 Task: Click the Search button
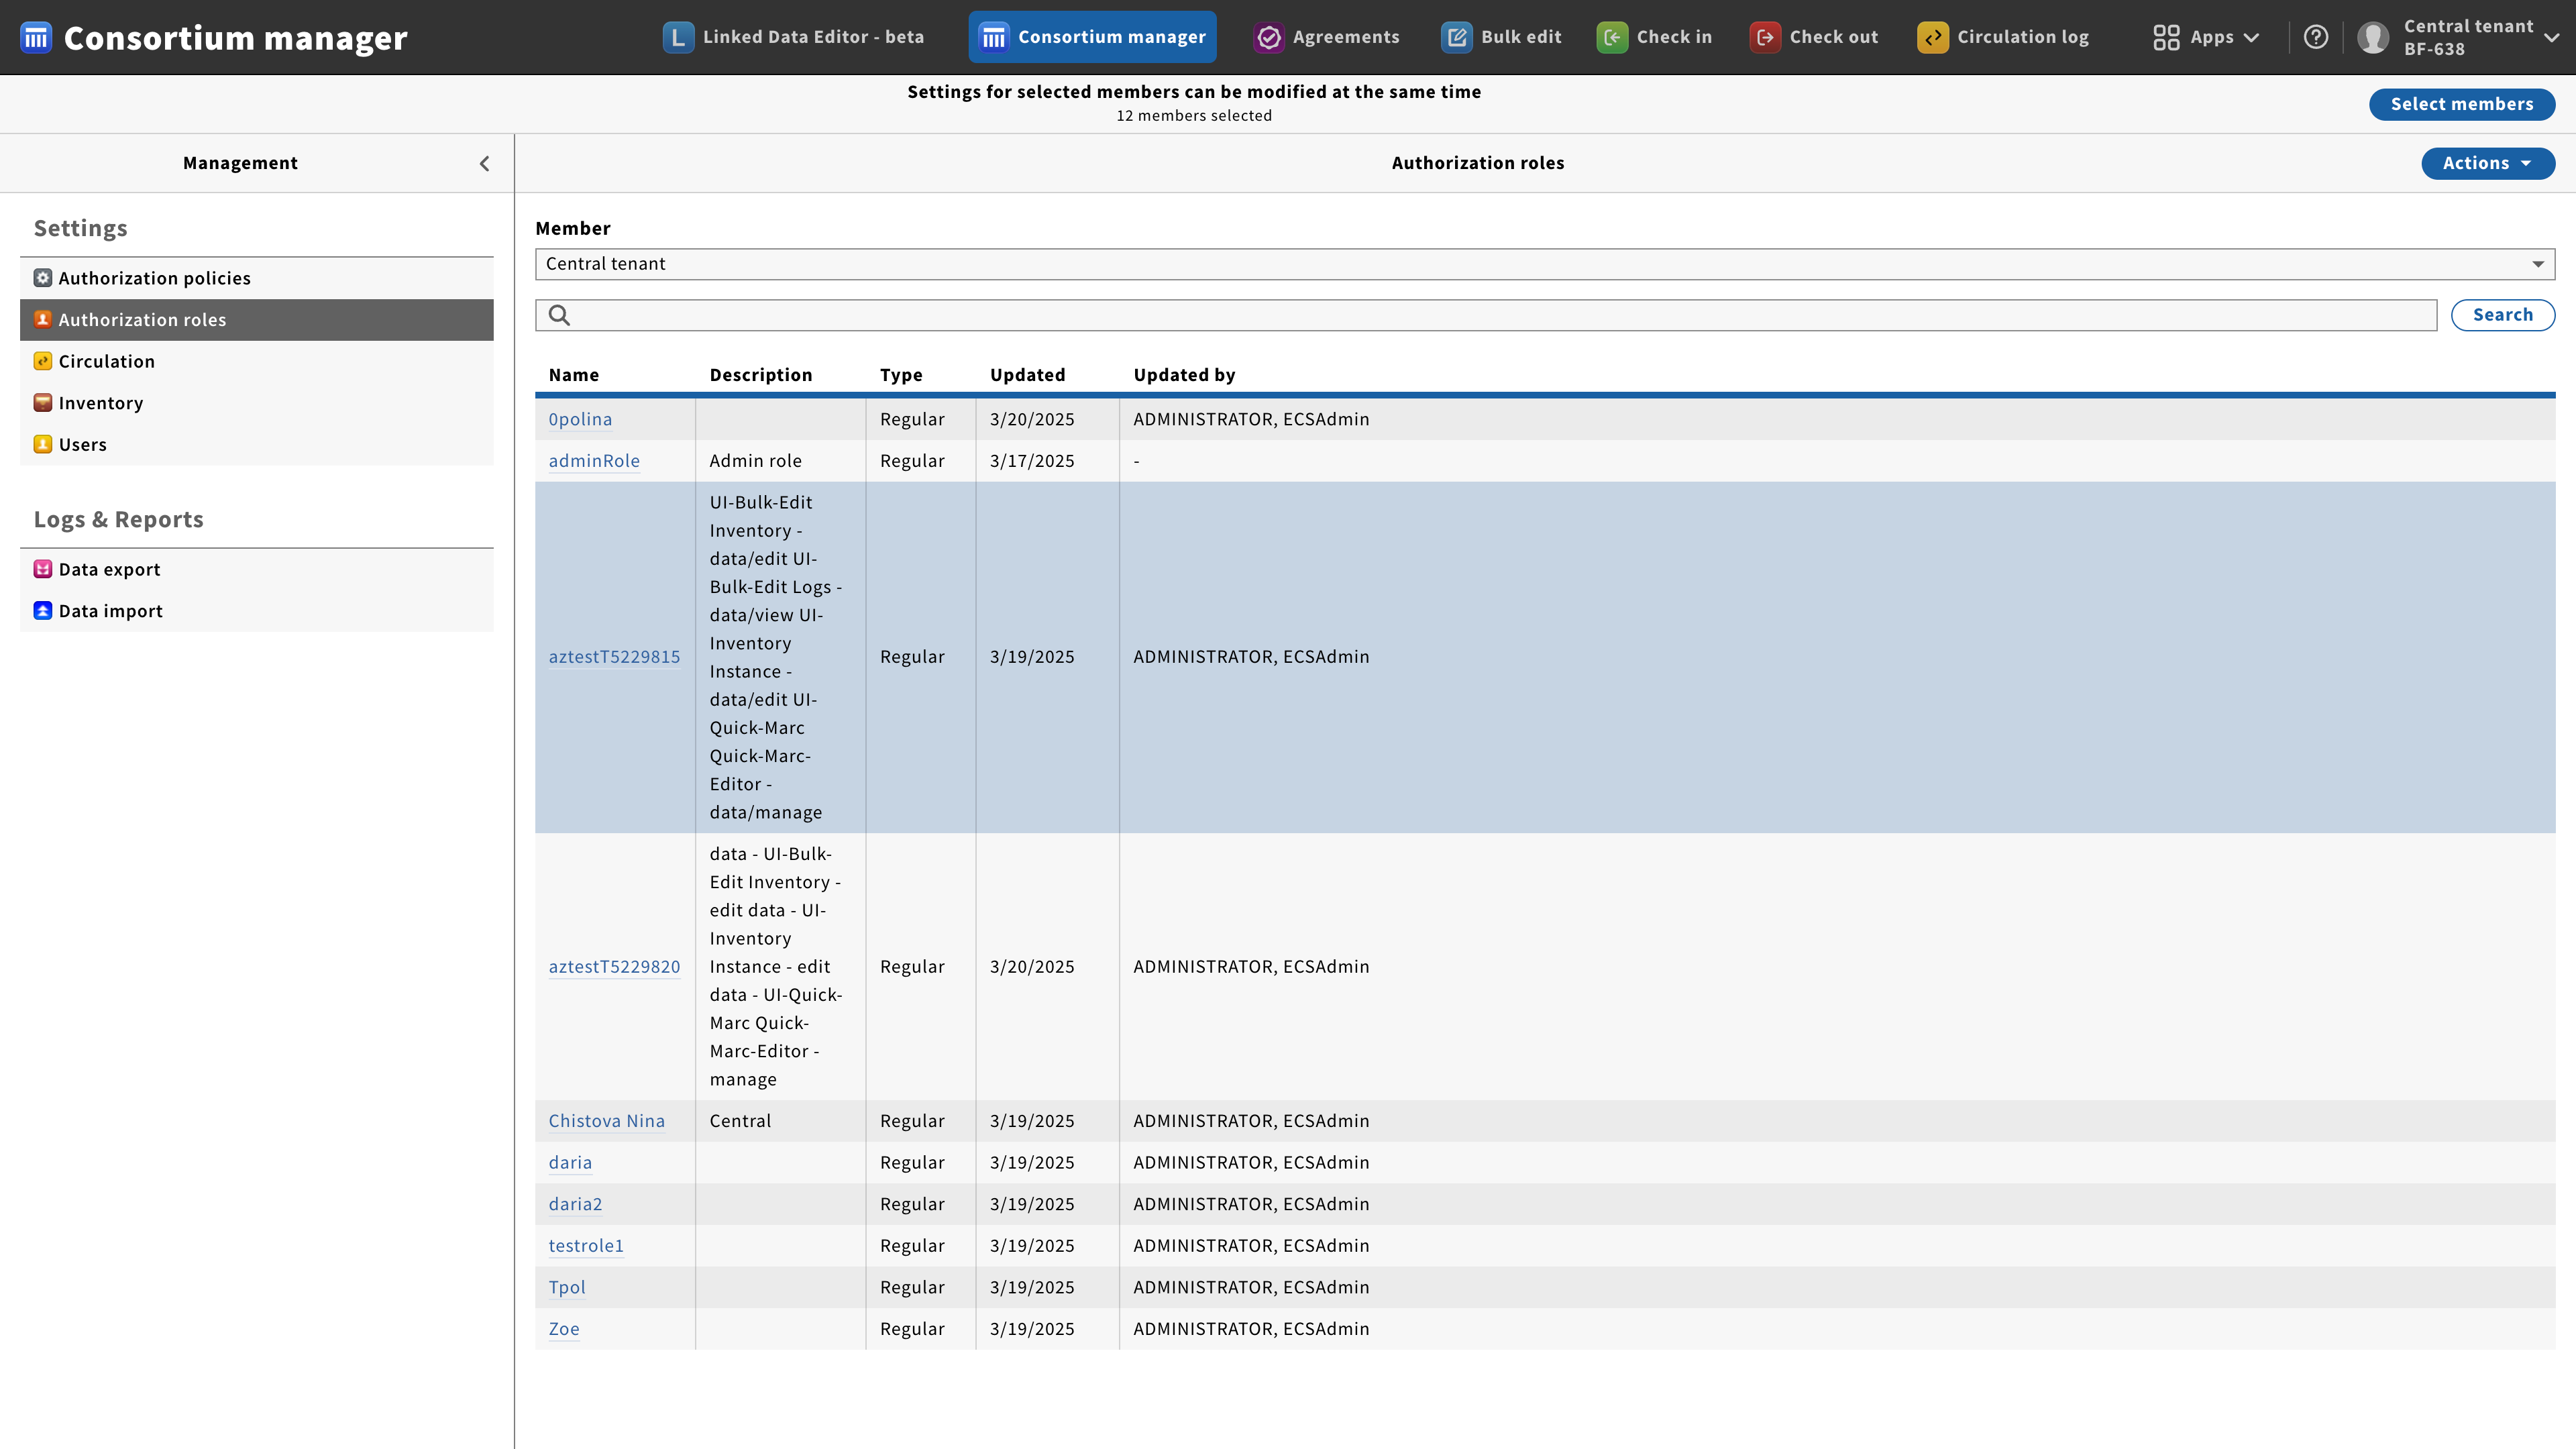(x=2503, y=315)
